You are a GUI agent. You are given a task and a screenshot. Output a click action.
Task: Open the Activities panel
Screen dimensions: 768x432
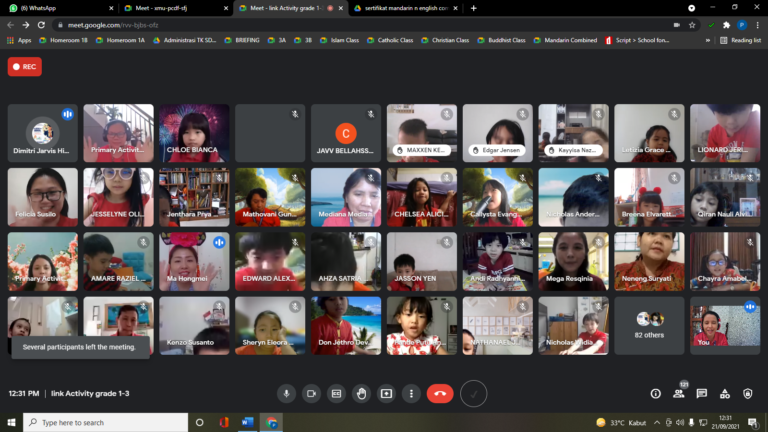tap(725, 394)
